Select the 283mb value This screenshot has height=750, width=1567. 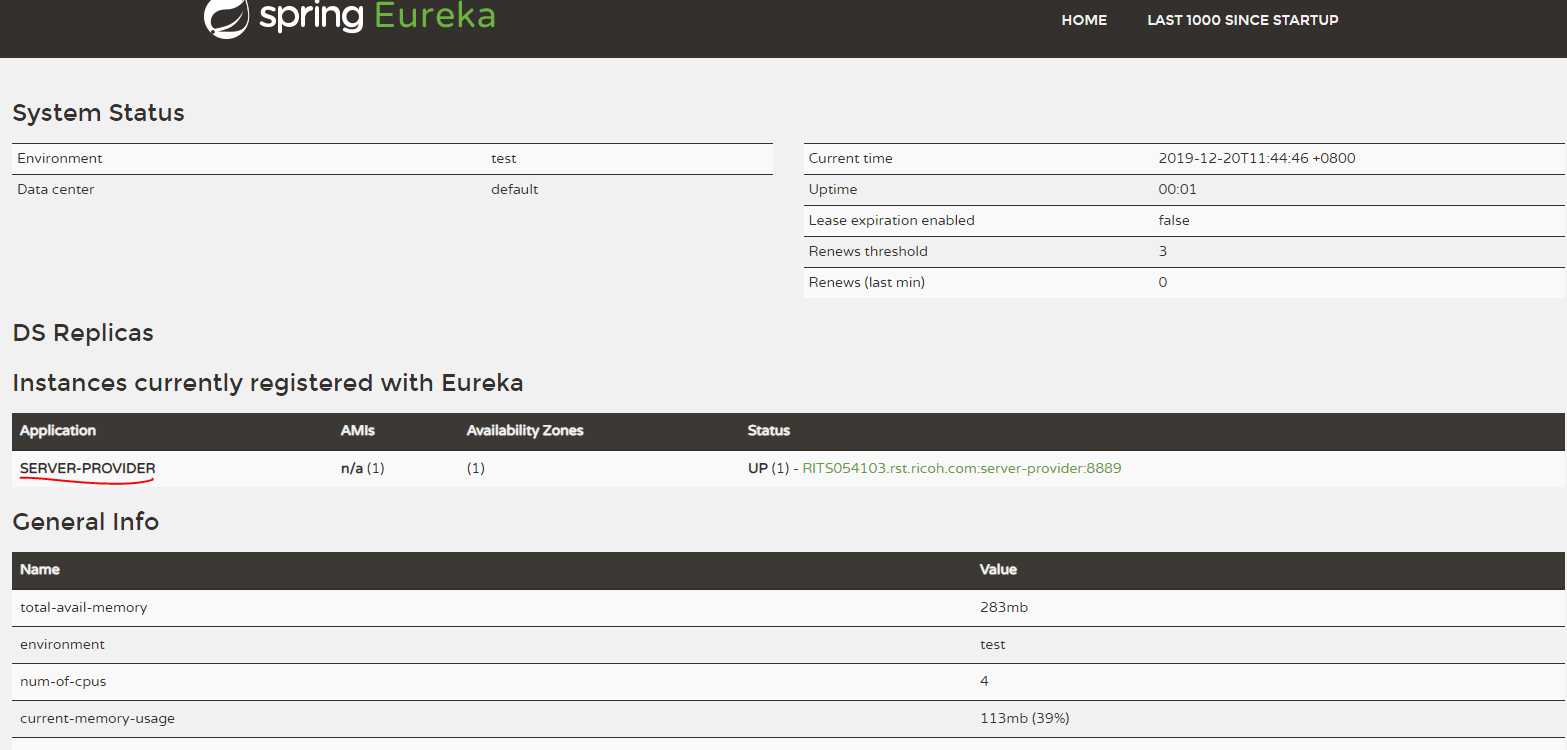(x=1004, y=607)
